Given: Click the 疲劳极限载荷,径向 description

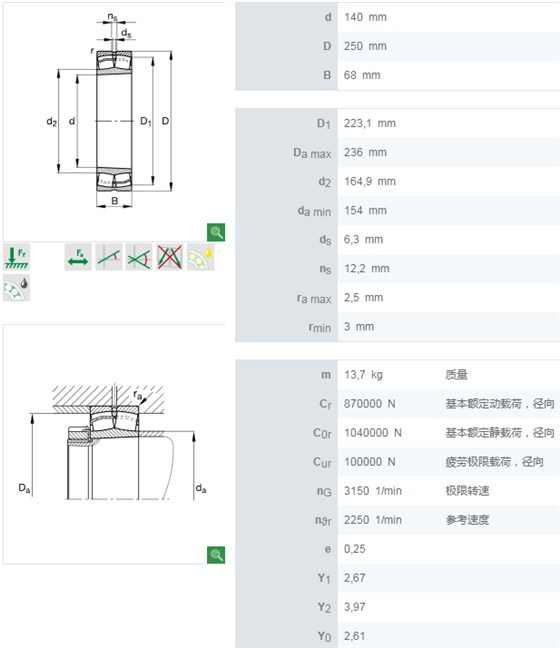Looking at the screenshot, I should click(494, 462).
